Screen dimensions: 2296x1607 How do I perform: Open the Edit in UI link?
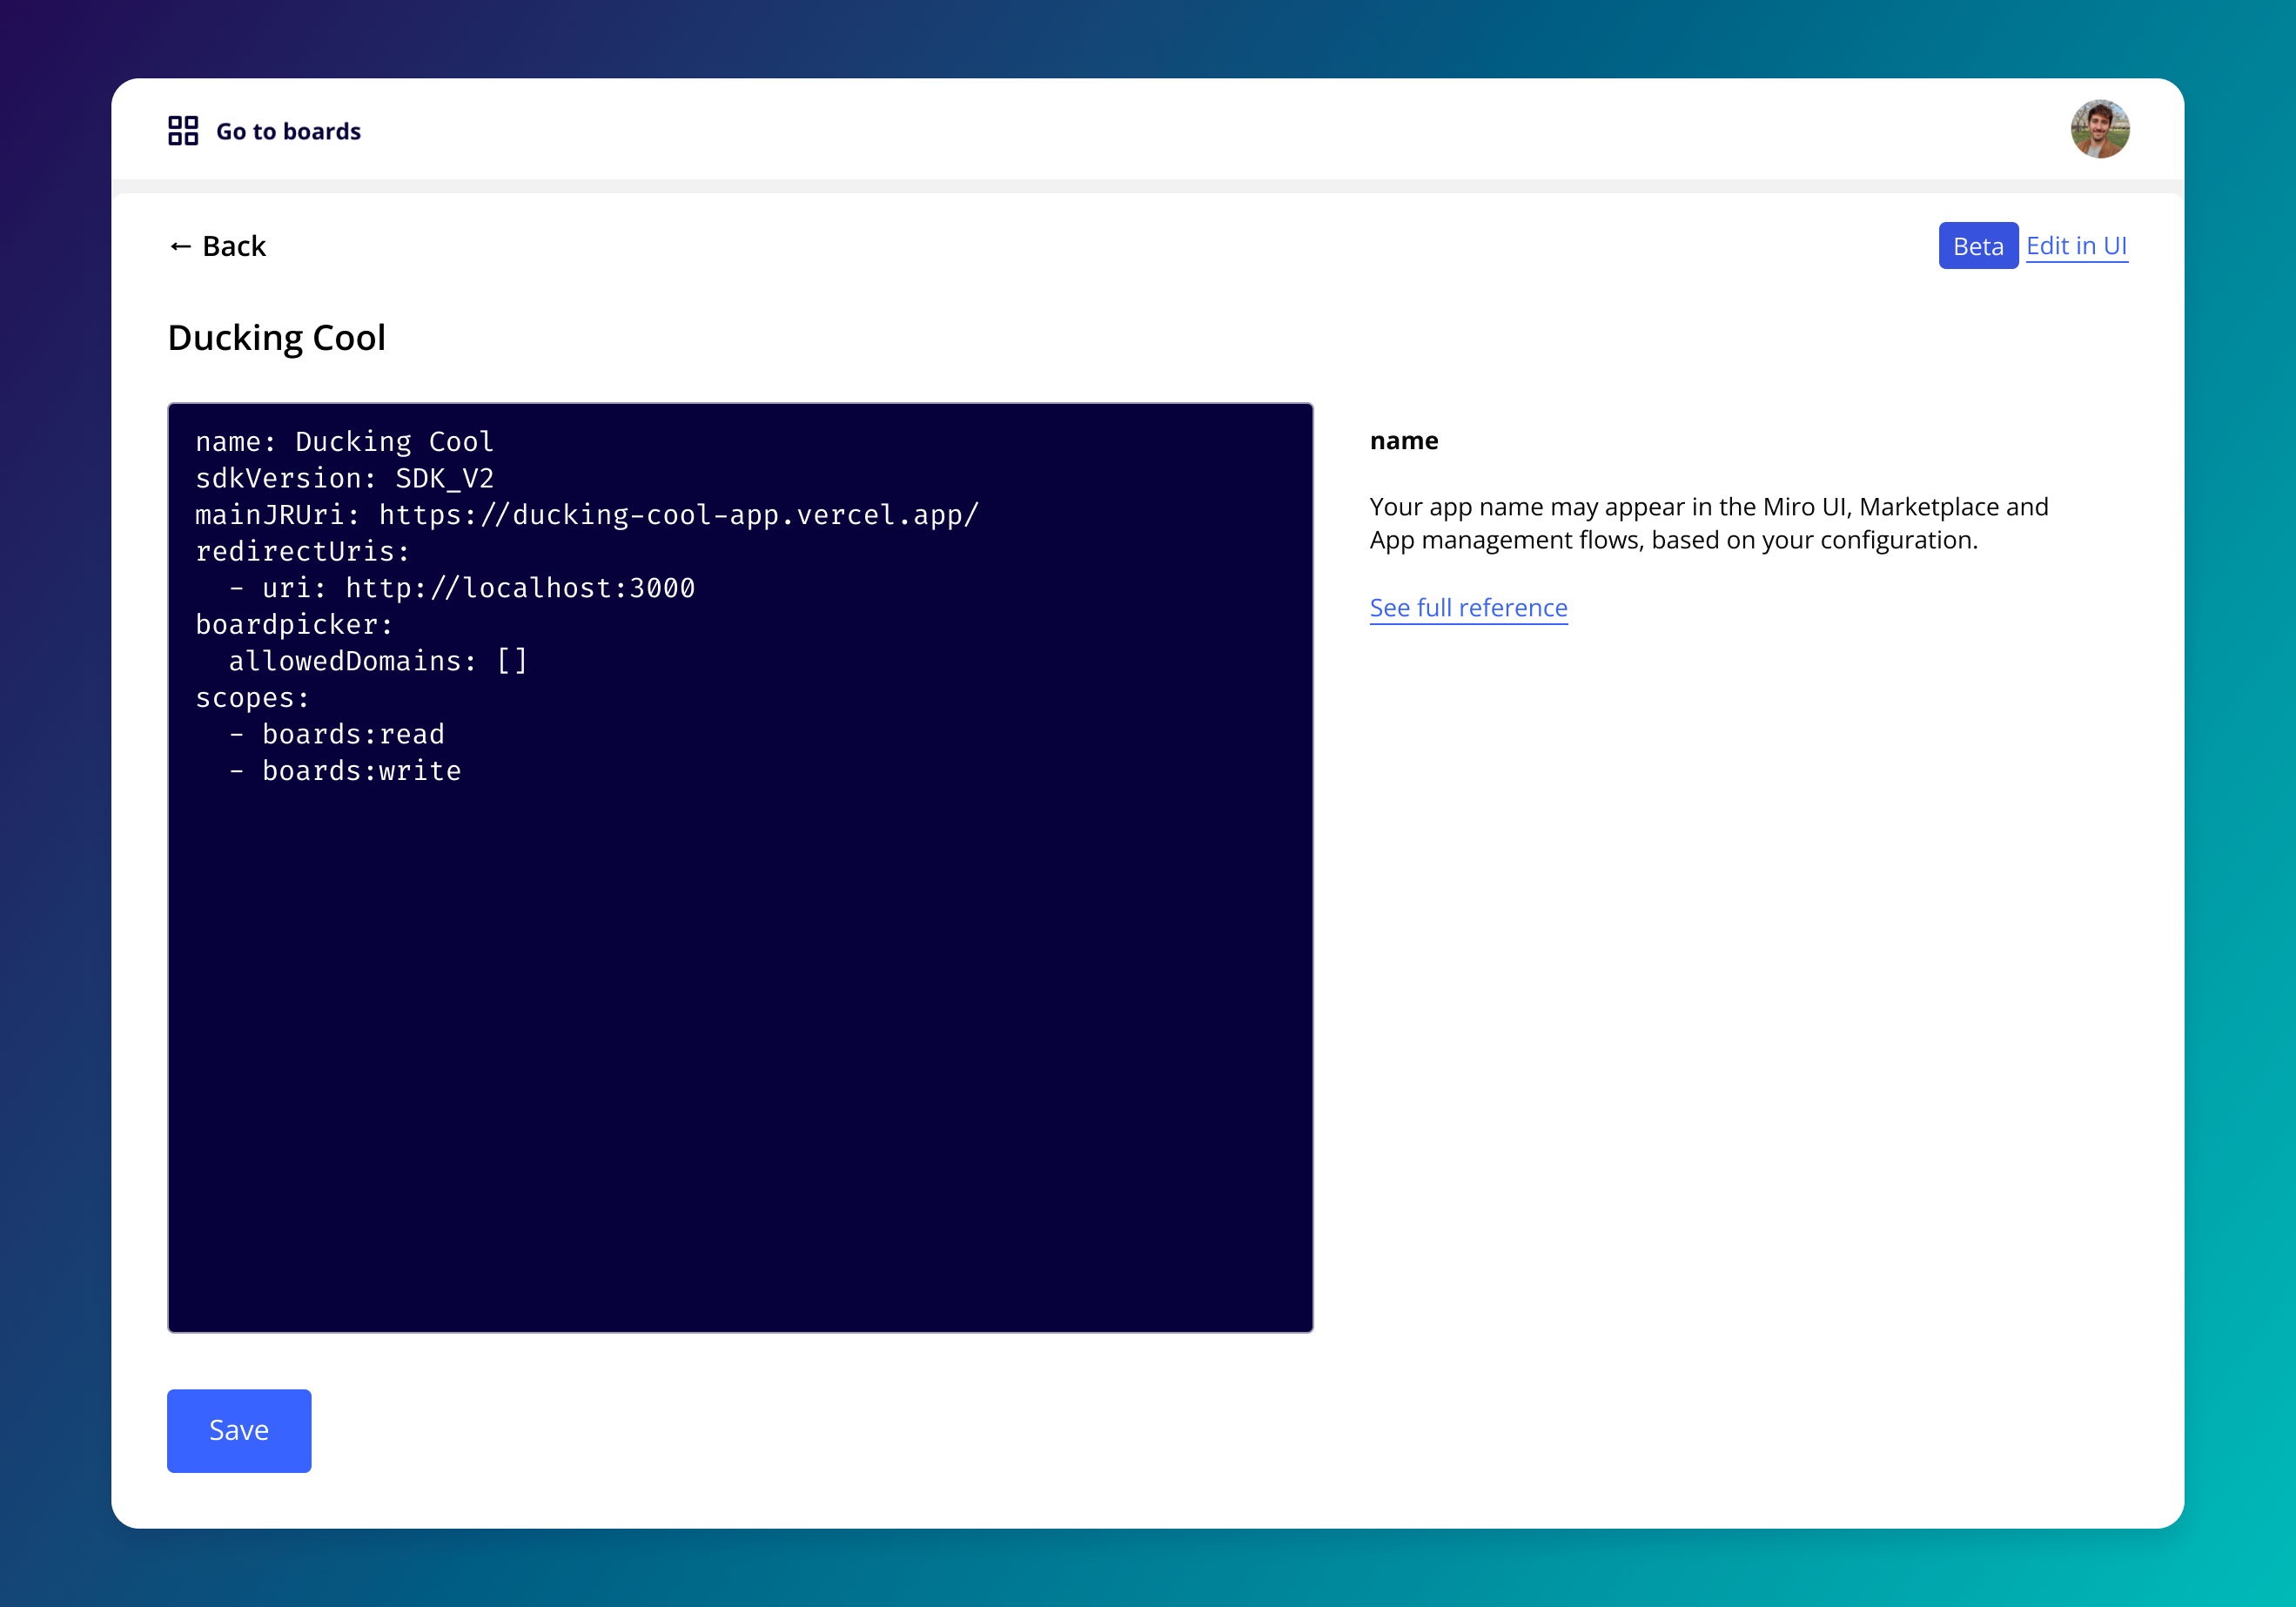2076,246
